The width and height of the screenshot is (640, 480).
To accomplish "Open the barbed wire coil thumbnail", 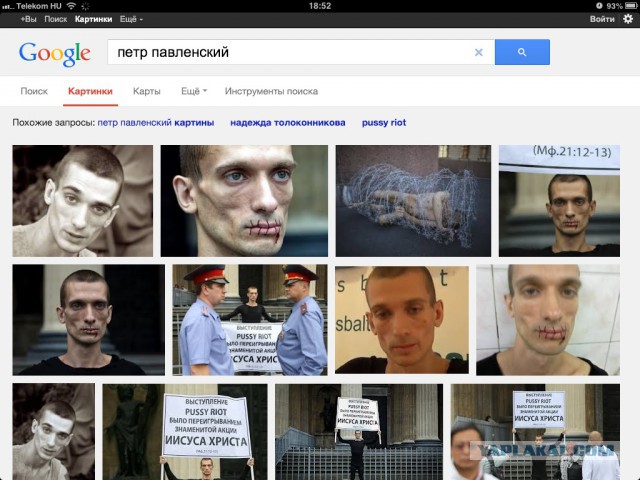I will click(x=413, y=201).
